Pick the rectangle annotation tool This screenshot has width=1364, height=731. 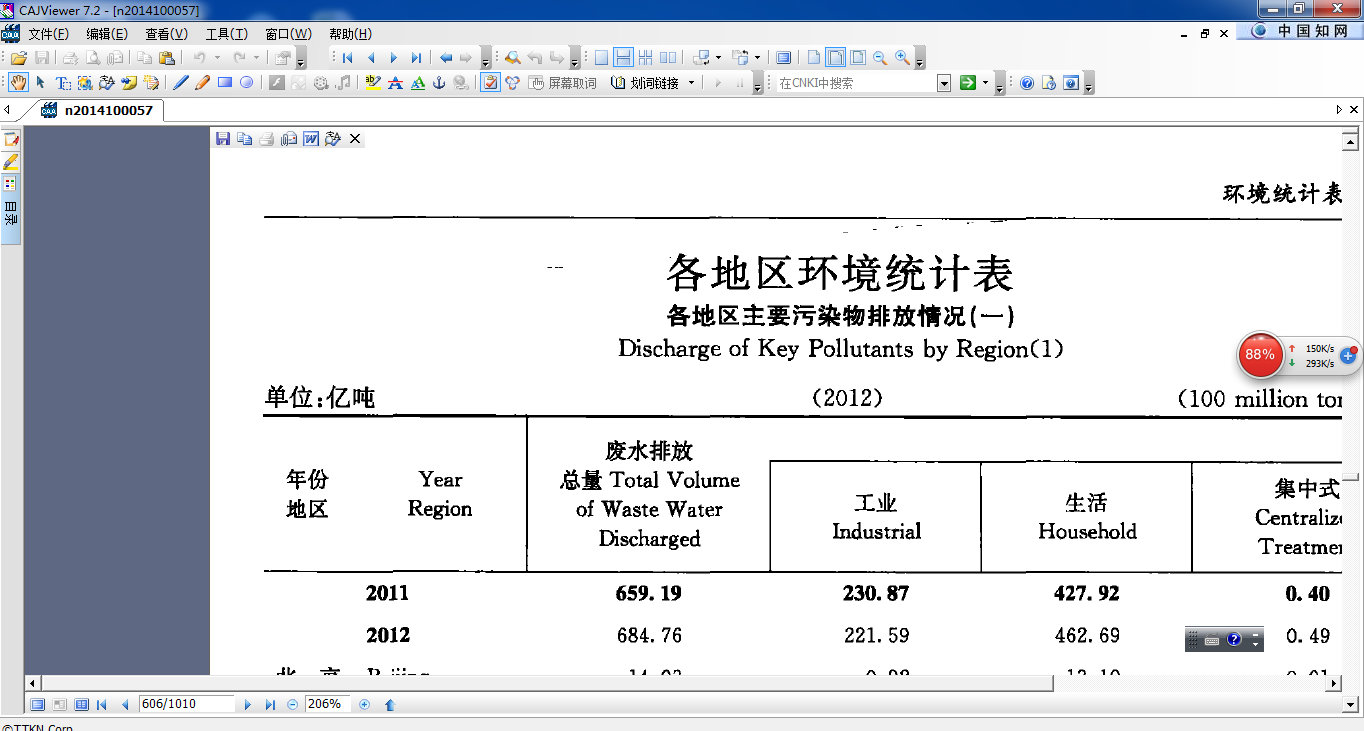(225, 83)
